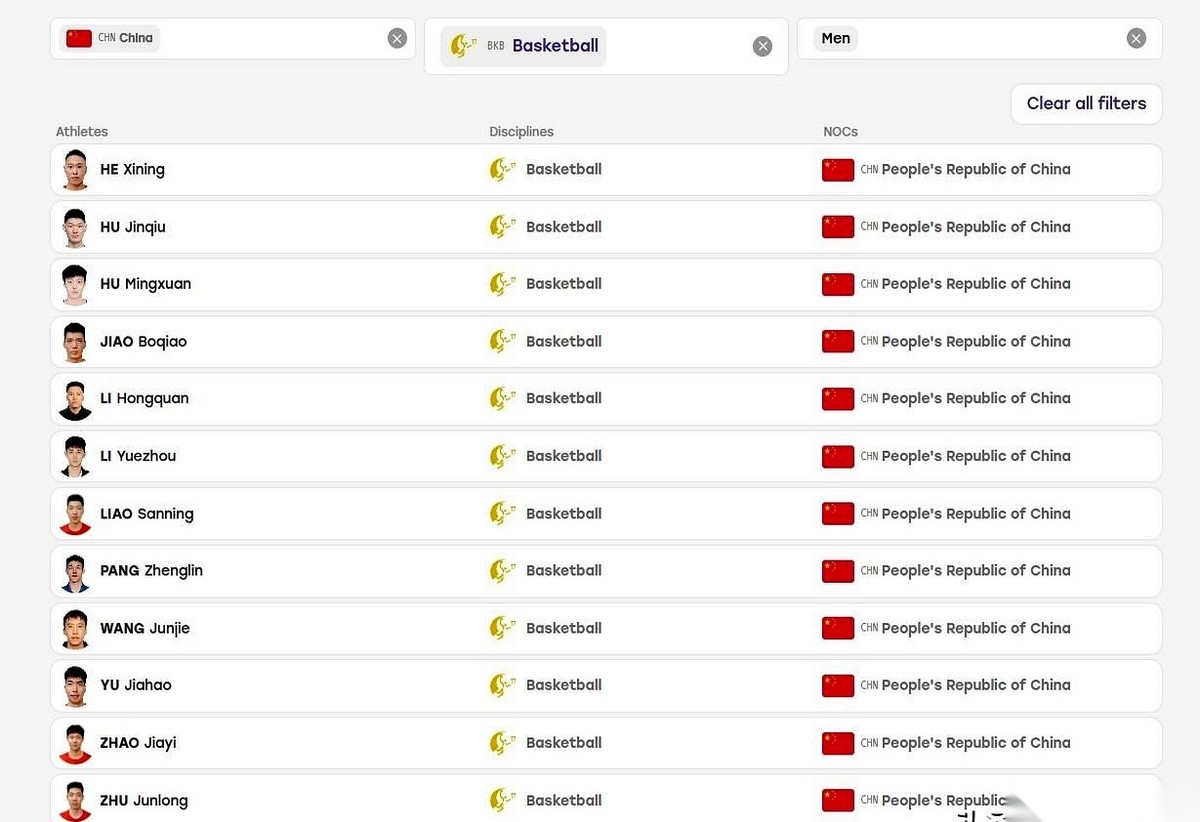
Task: Click the China flag in WANG Junjie row
Action: click(838, 628)
